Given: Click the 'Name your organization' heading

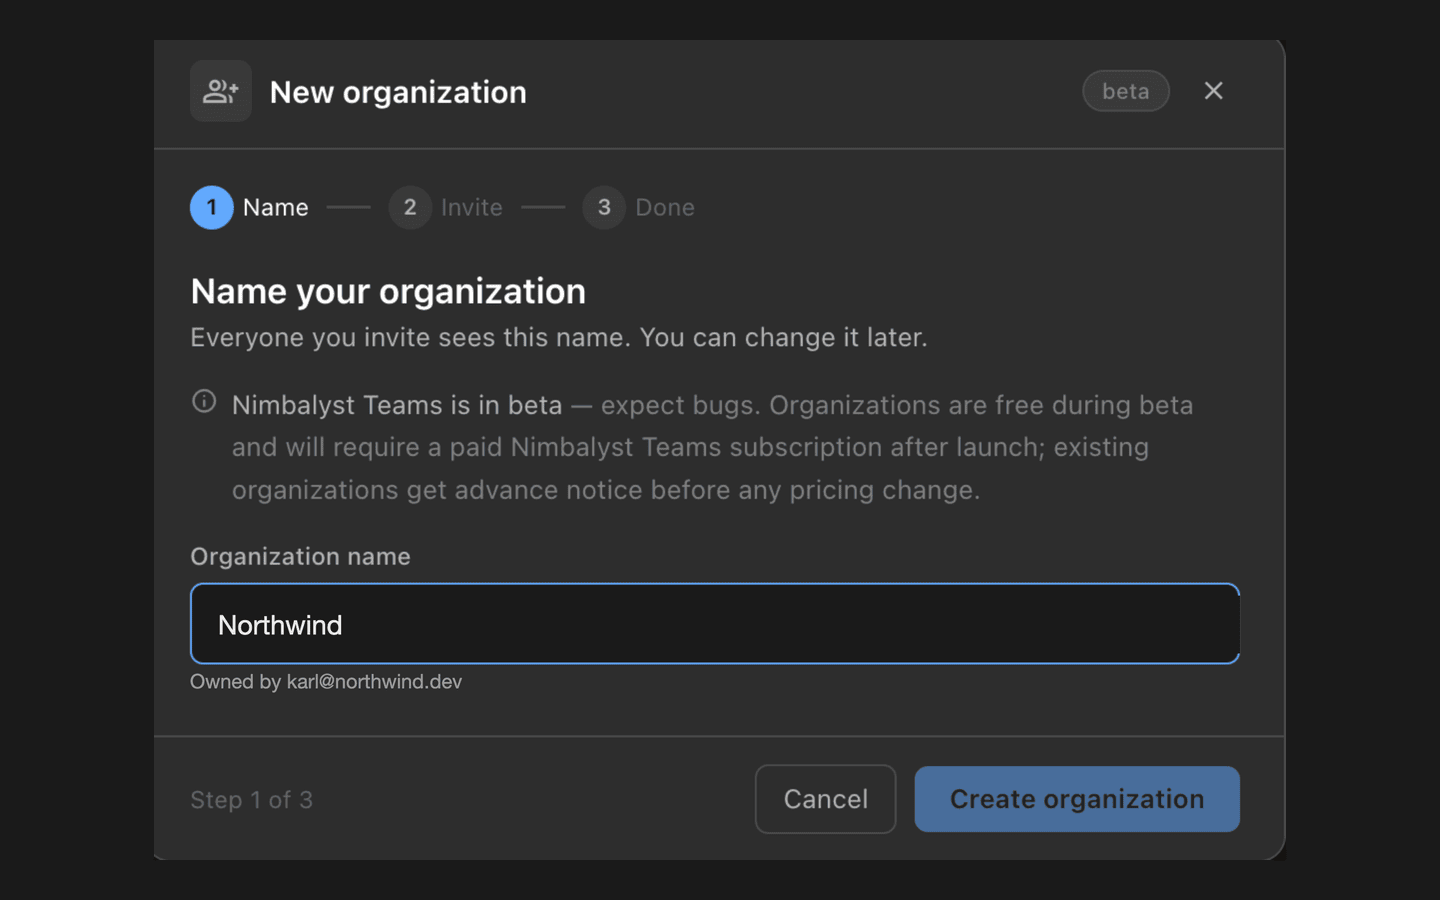Looking at the screenshot, I should coord(388,292).
